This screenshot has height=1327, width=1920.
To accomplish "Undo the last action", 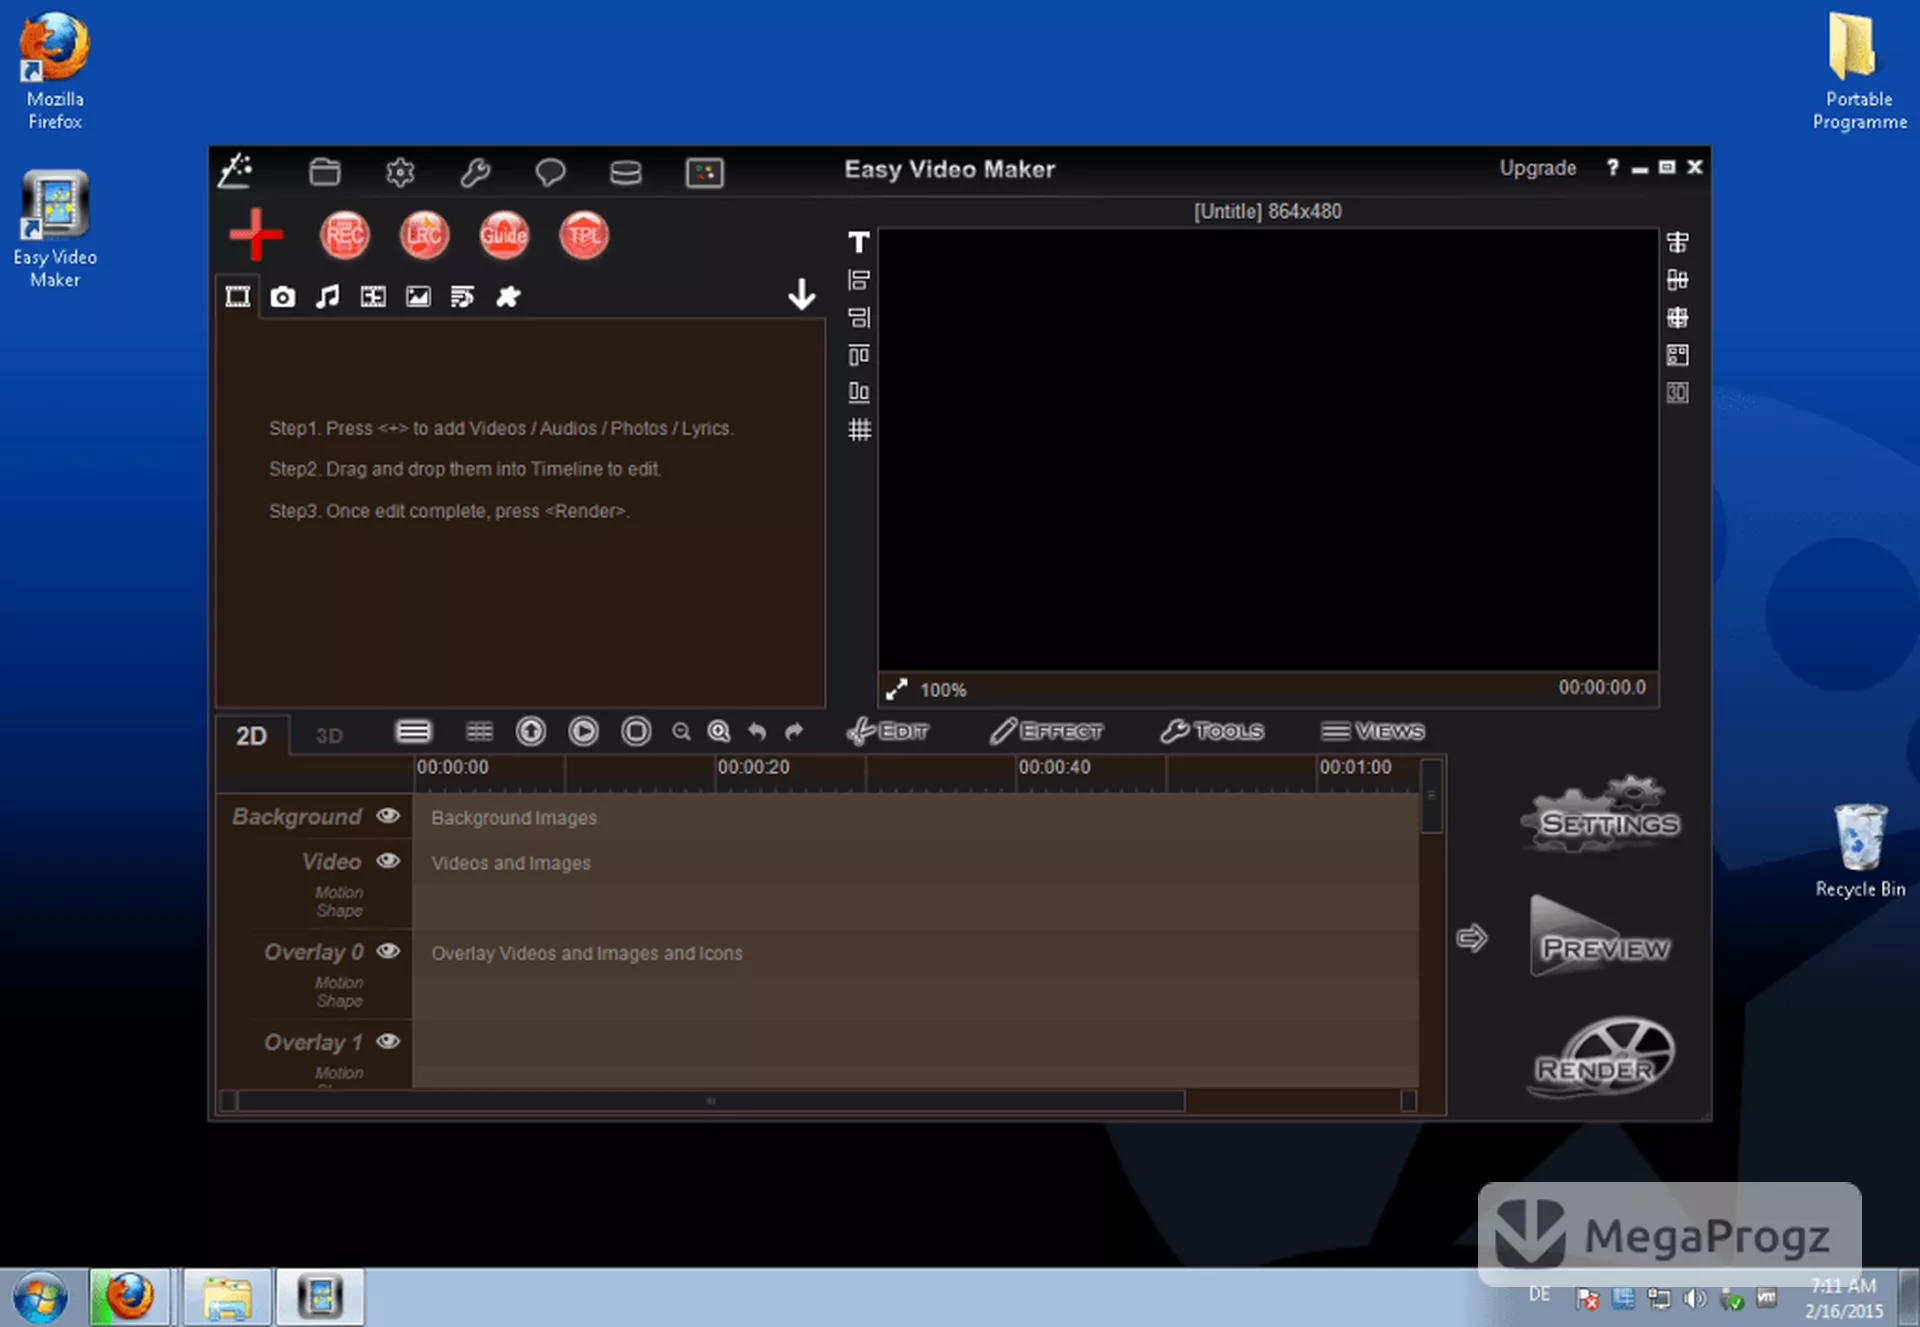I will [x=757, y=732].
